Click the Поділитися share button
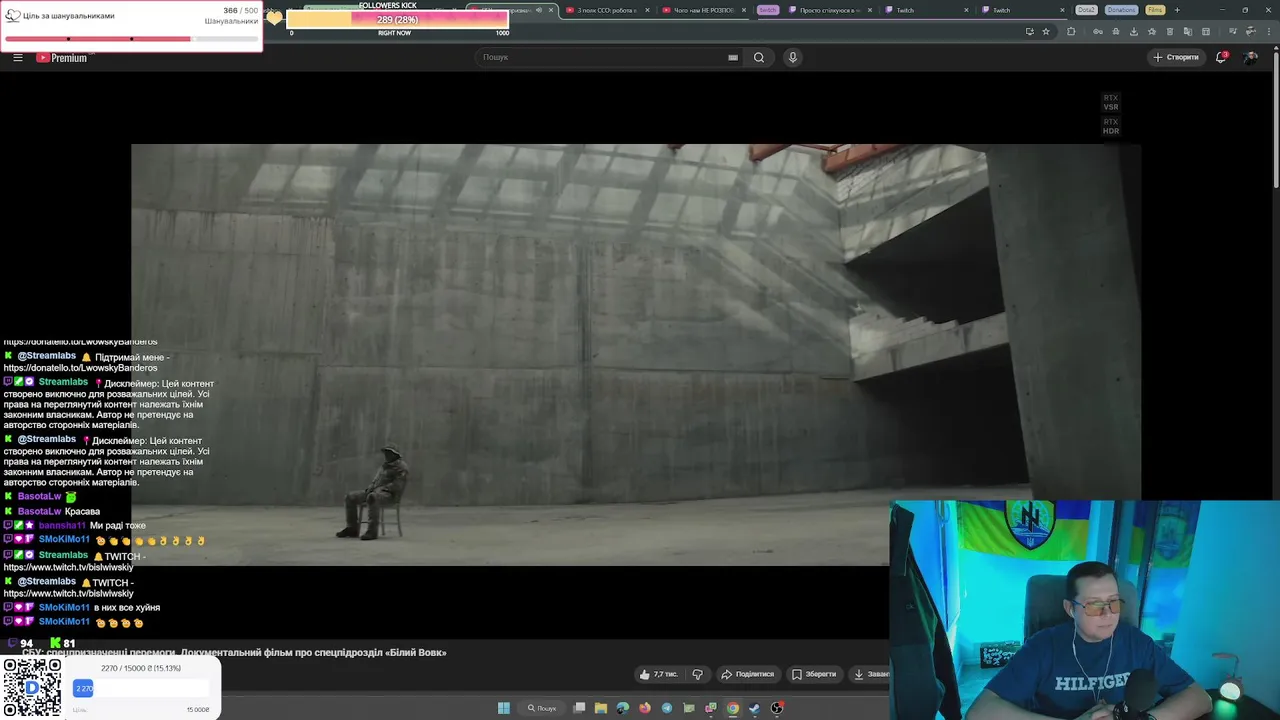The width and height of the screenshot is (1280, 720). [749, 674]
